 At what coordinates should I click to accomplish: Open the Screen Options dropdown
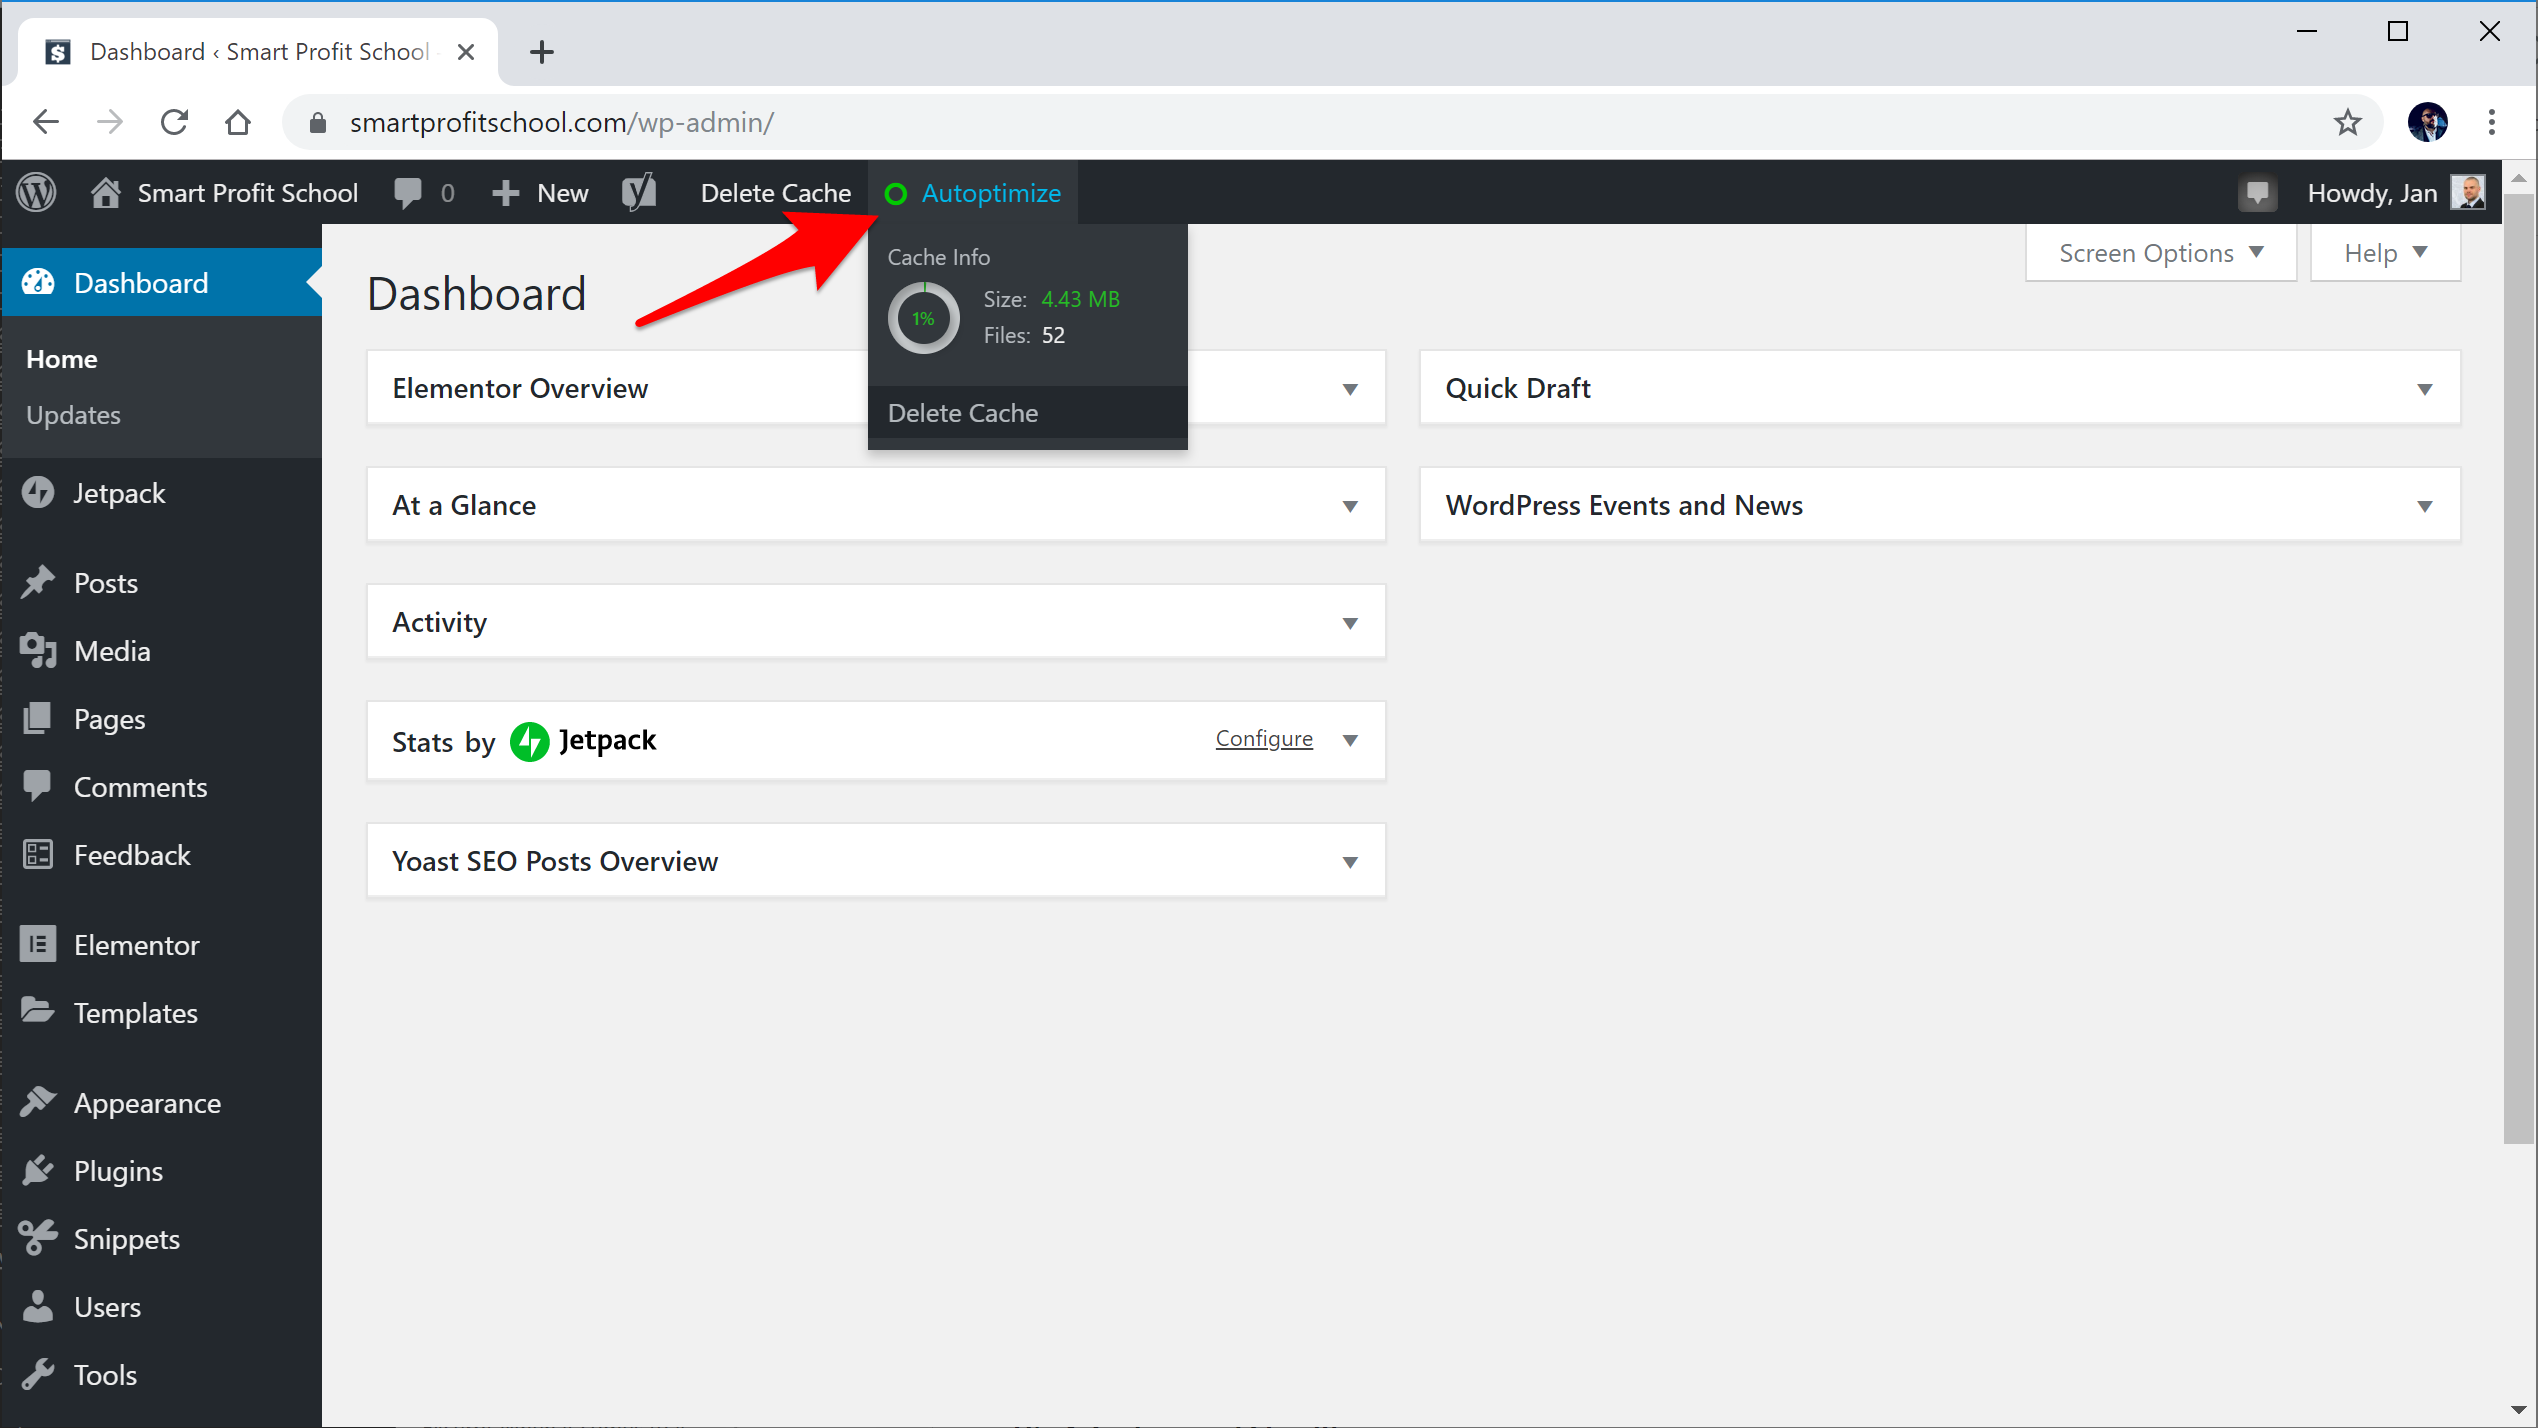click(2161, 253)
